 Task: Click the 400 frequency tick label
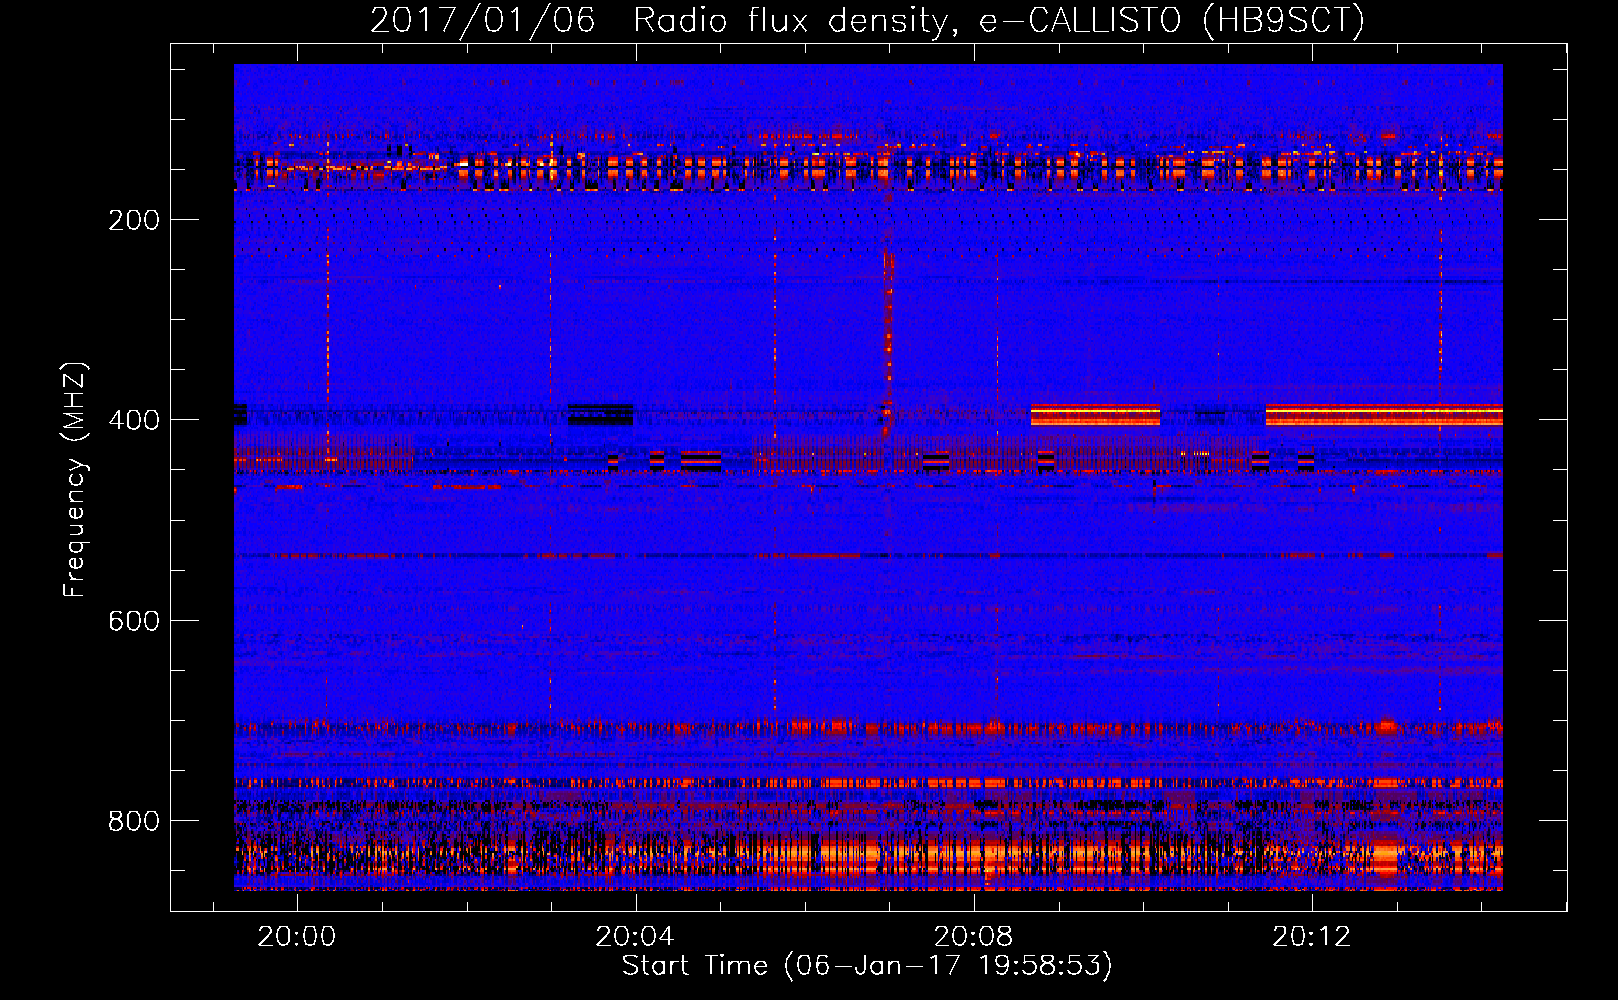click(134, 420)
